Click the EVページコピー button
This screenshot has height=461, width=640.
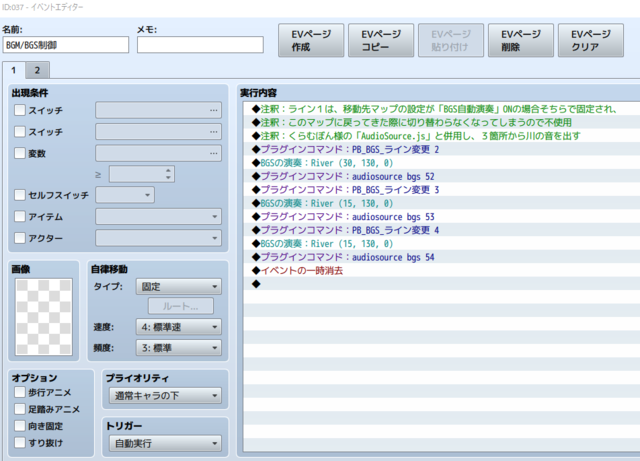(381, 40)
